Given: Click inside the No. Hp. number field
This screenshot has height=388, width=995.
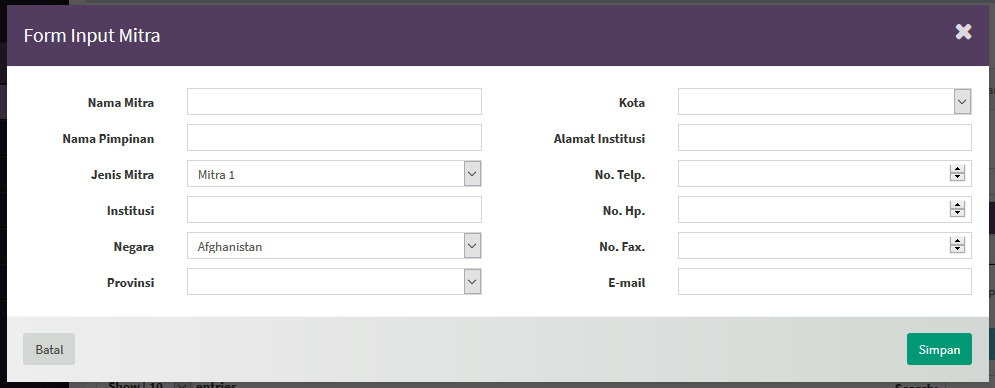Looking at the screenshot, I should [814, 210].
